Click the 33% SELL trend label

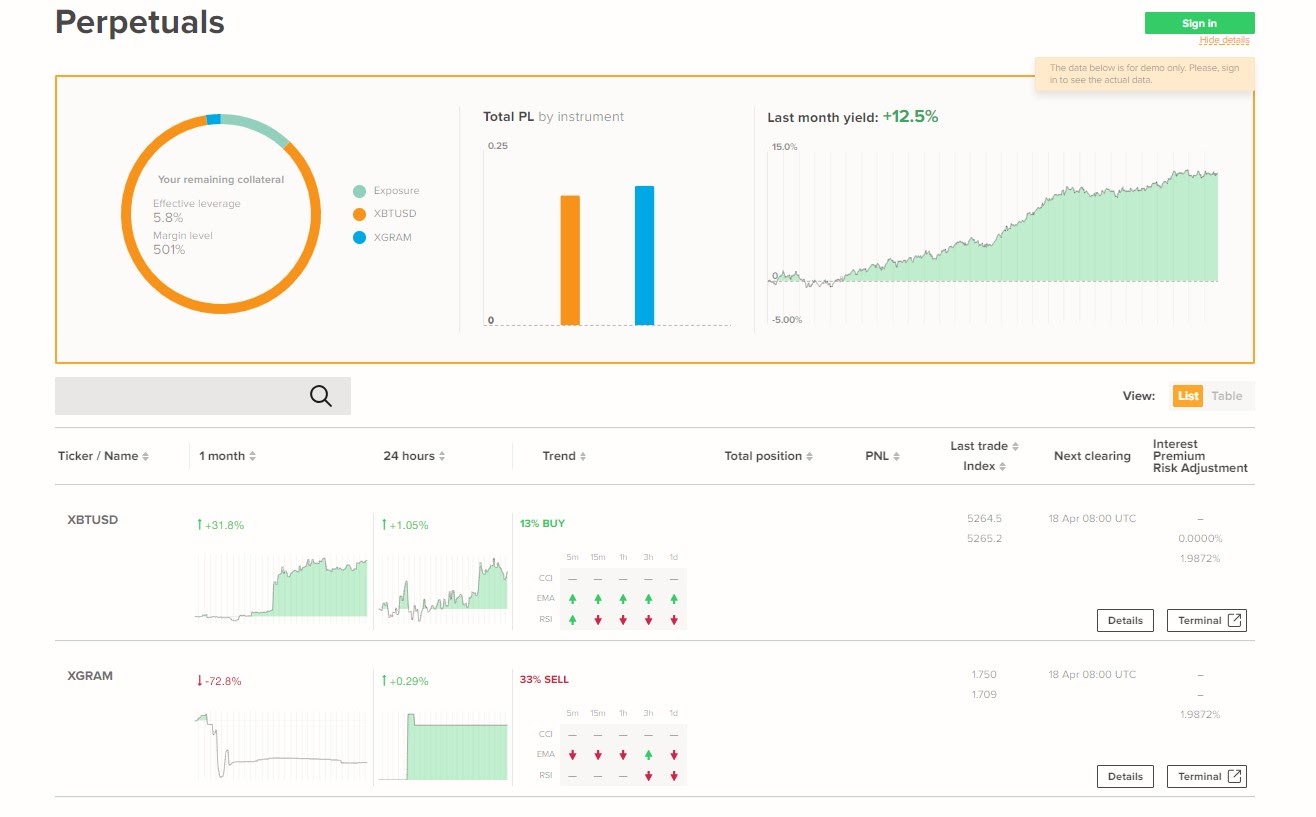pos(544,680)
